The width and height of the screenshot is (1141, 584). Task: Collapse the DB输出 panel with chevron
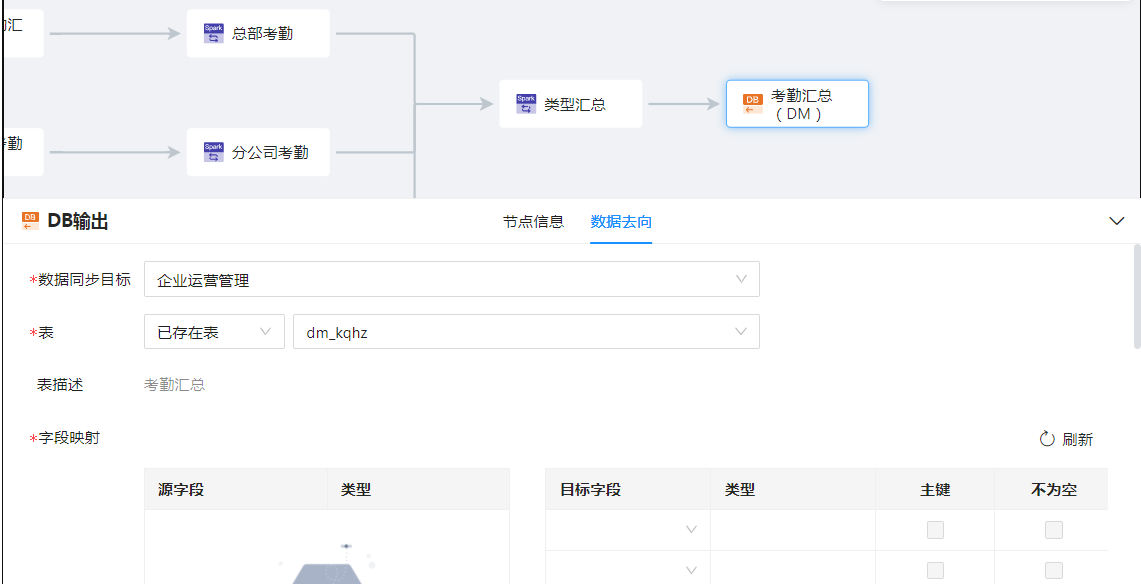(1117, 221)
